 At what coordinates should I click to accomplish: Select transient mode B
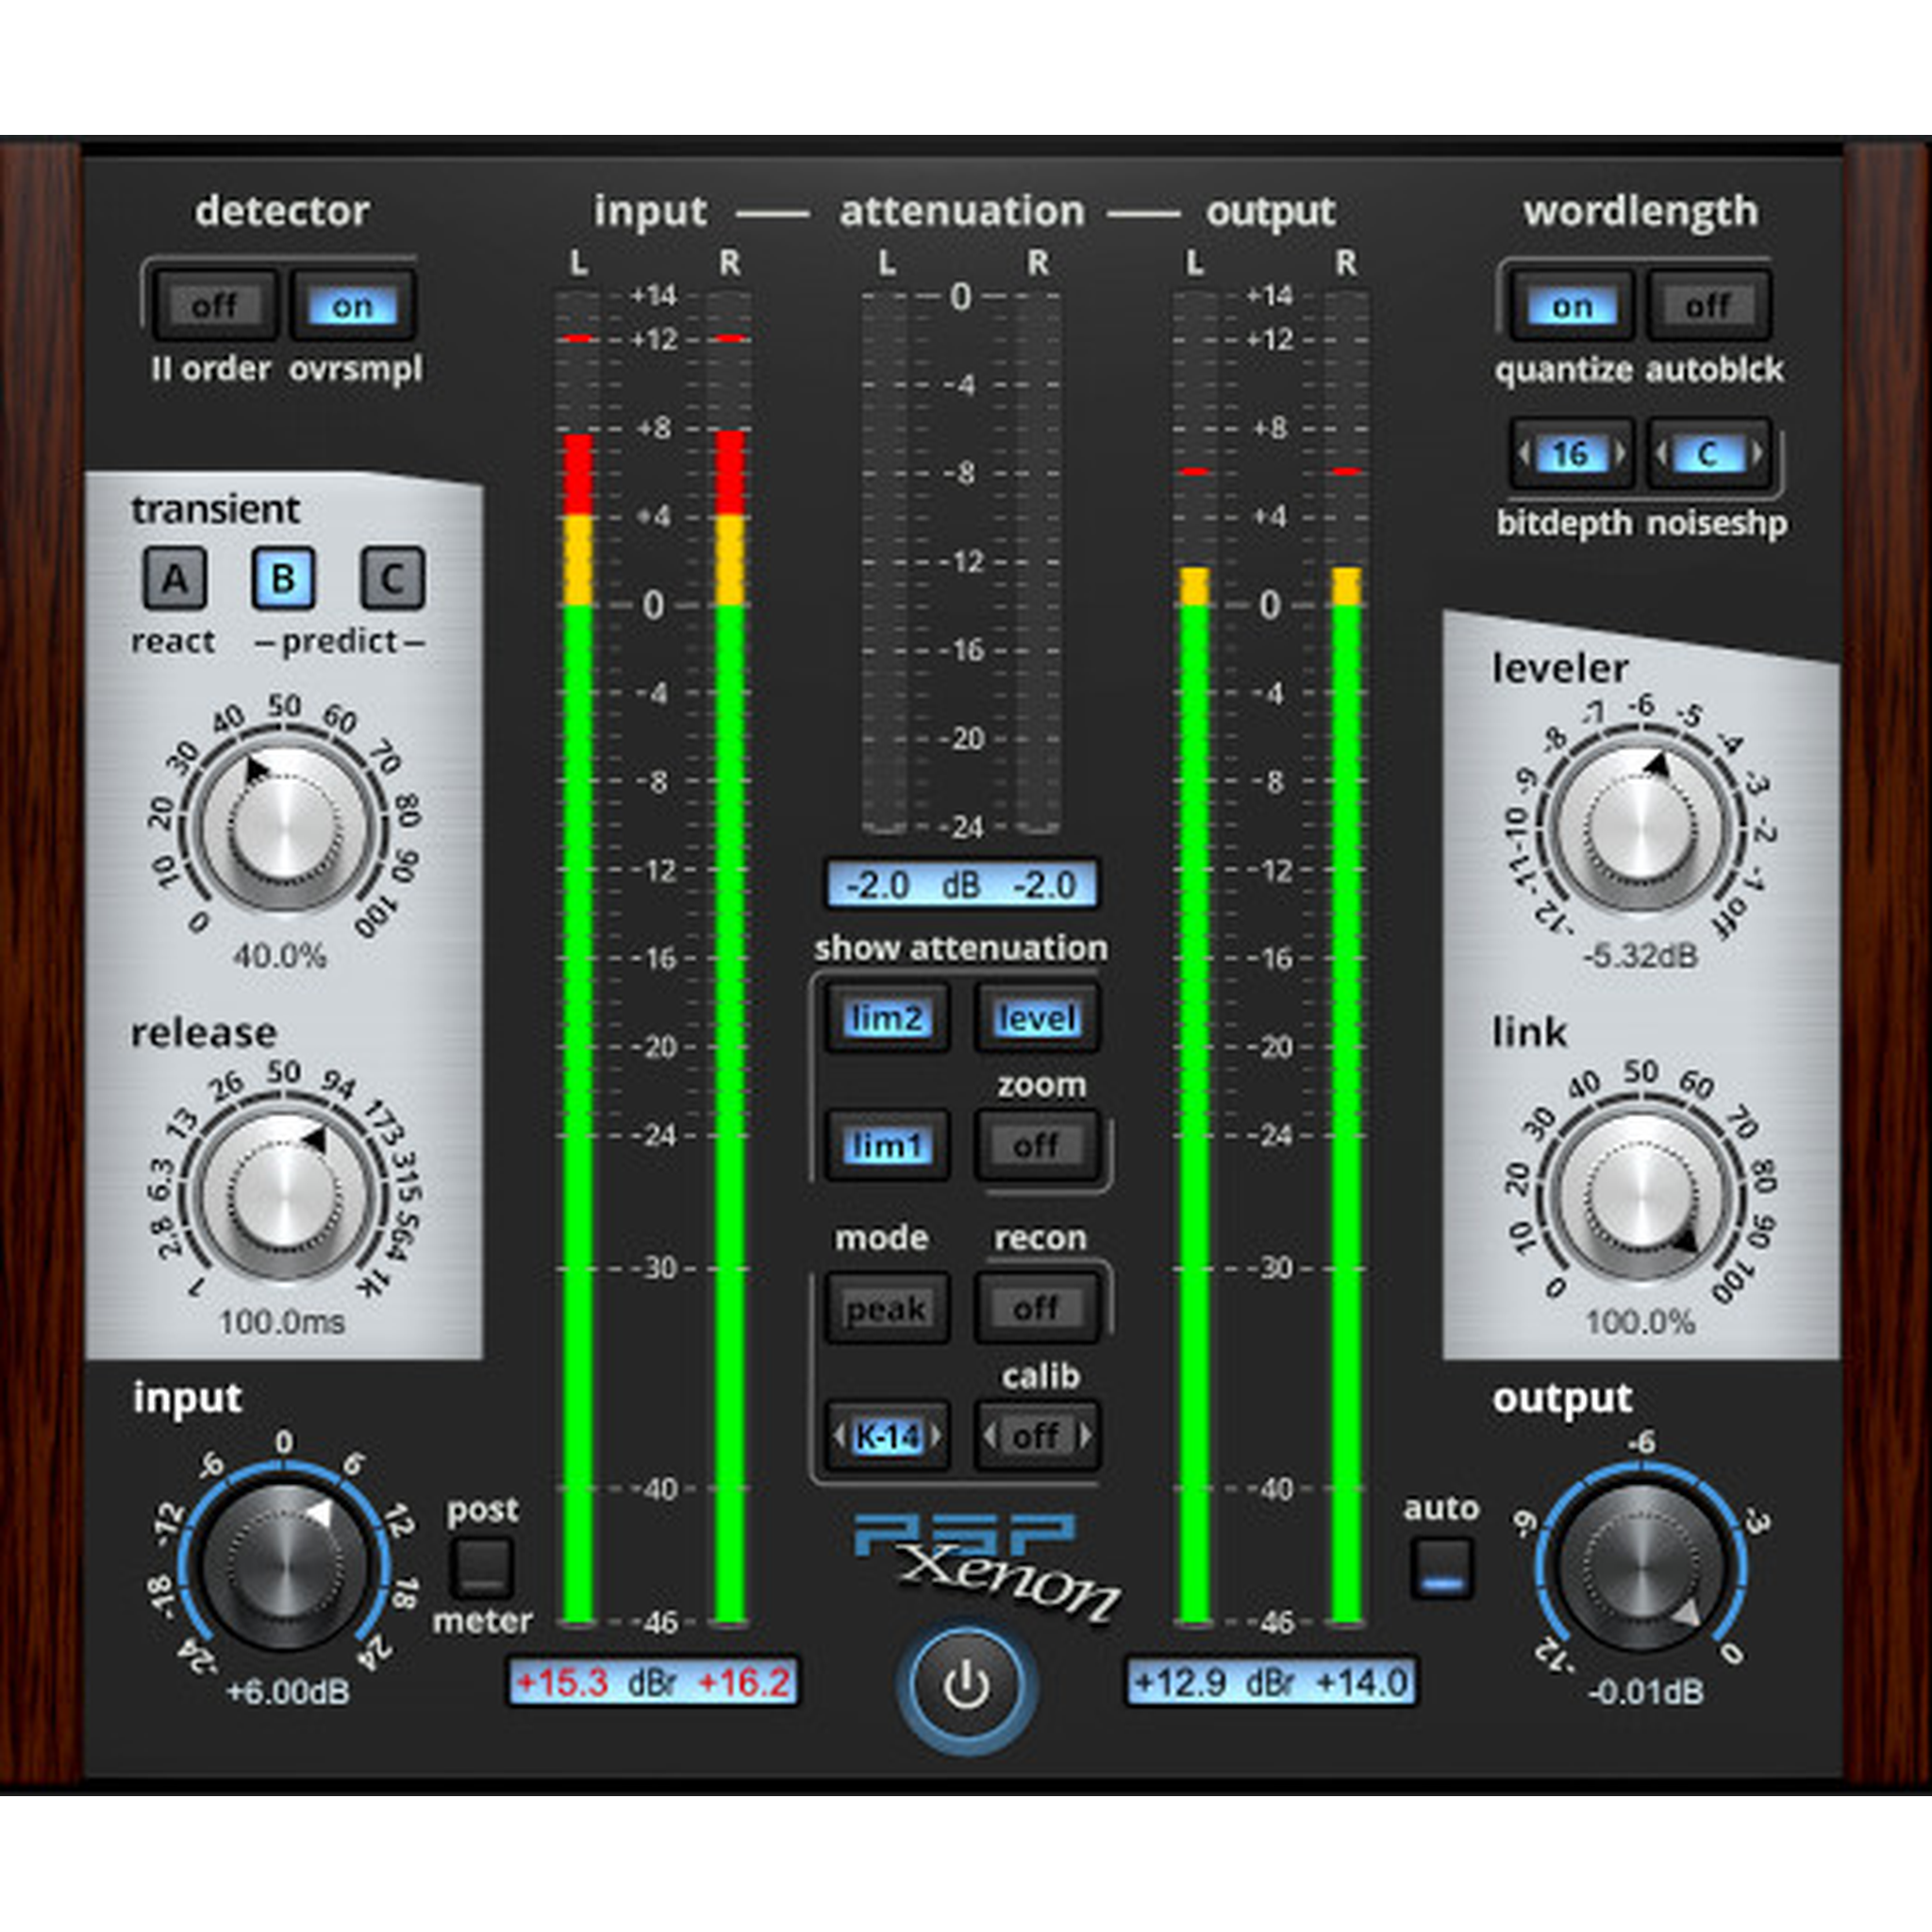(x=283, y=579)
